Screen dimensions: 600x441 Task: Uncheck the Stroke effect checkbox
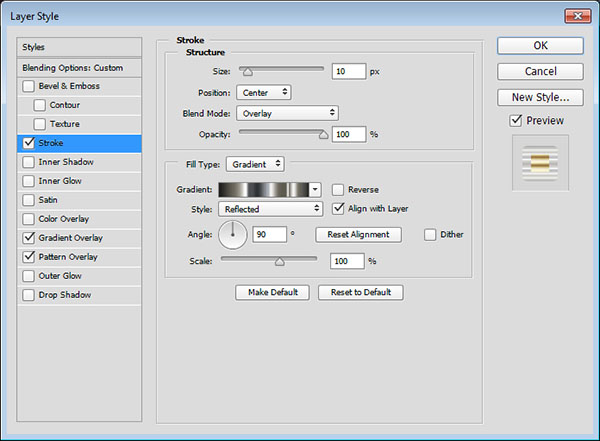point(27,143)
